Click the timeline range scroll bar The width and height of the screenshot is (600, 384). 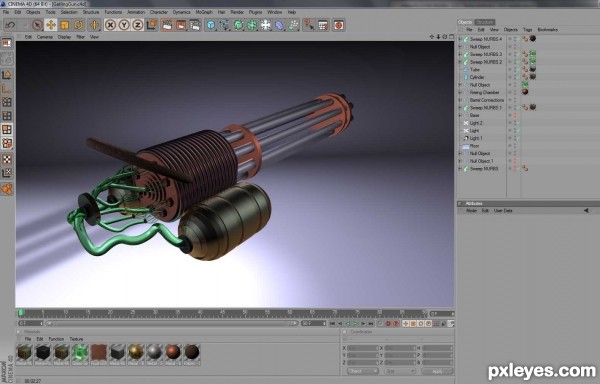click(172, 324)
